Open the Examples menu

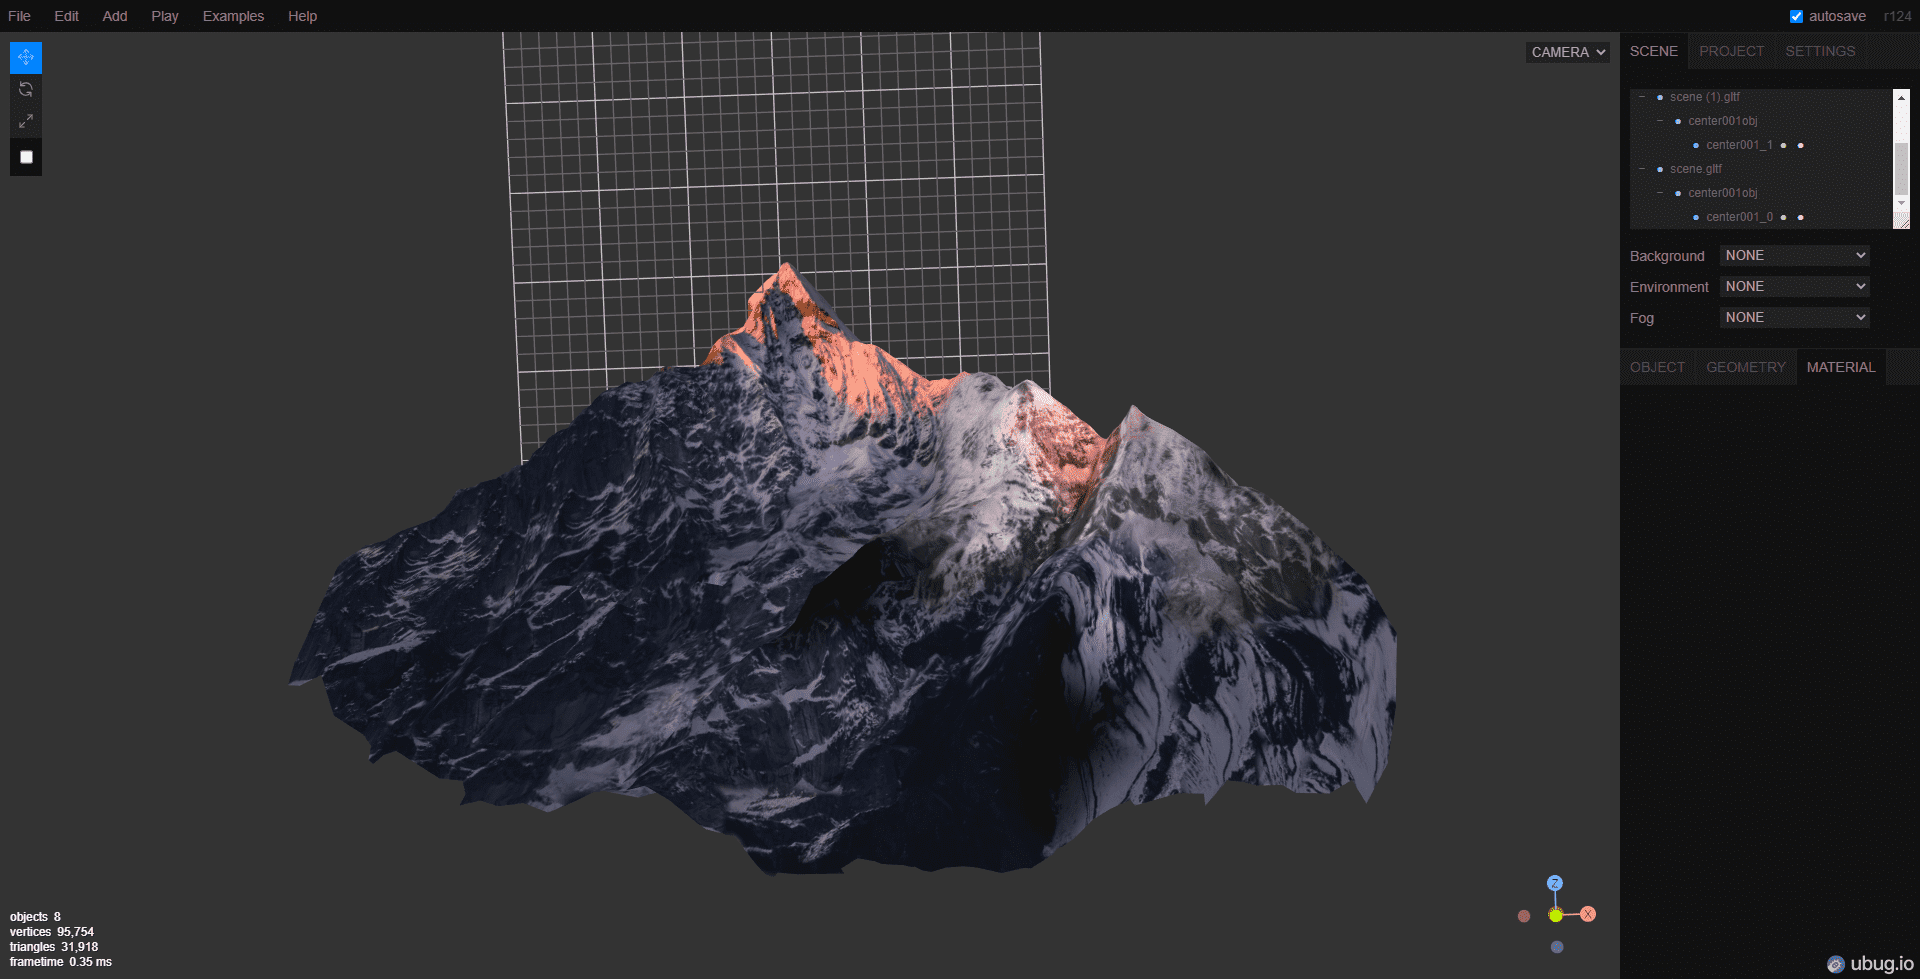233,16
